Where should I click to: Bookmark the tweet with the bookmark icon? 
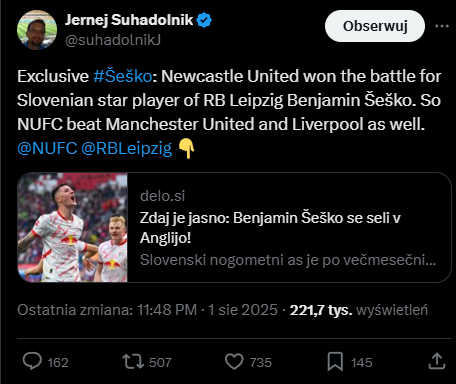(x=335, y=362)
